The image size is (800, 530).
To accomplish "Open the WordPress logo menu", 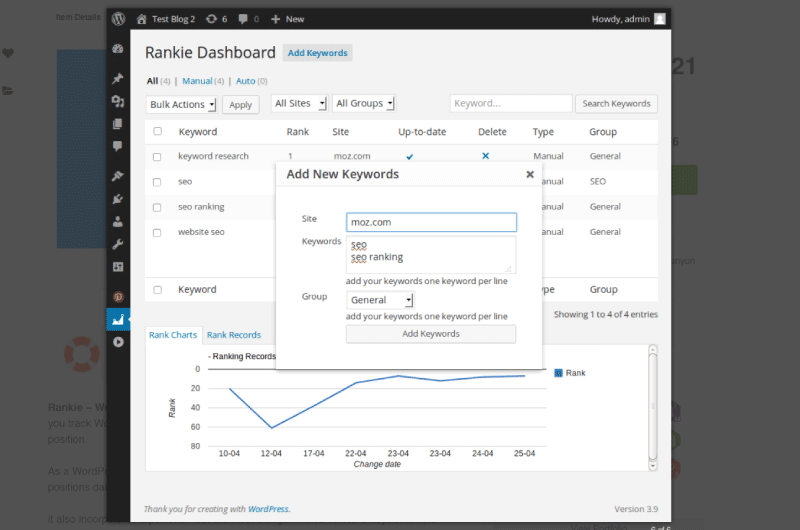I will point(118,19).
